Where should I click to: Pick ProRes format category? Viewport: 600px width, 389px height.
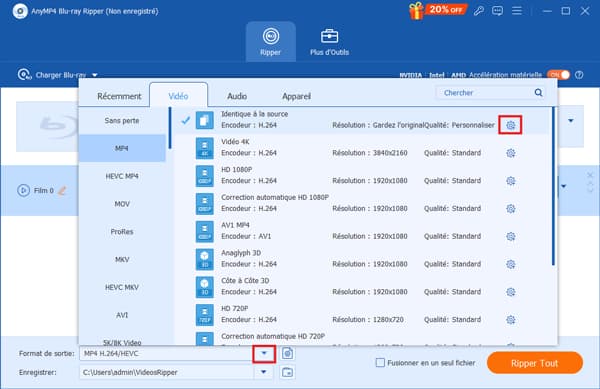(x=122, y=231)
